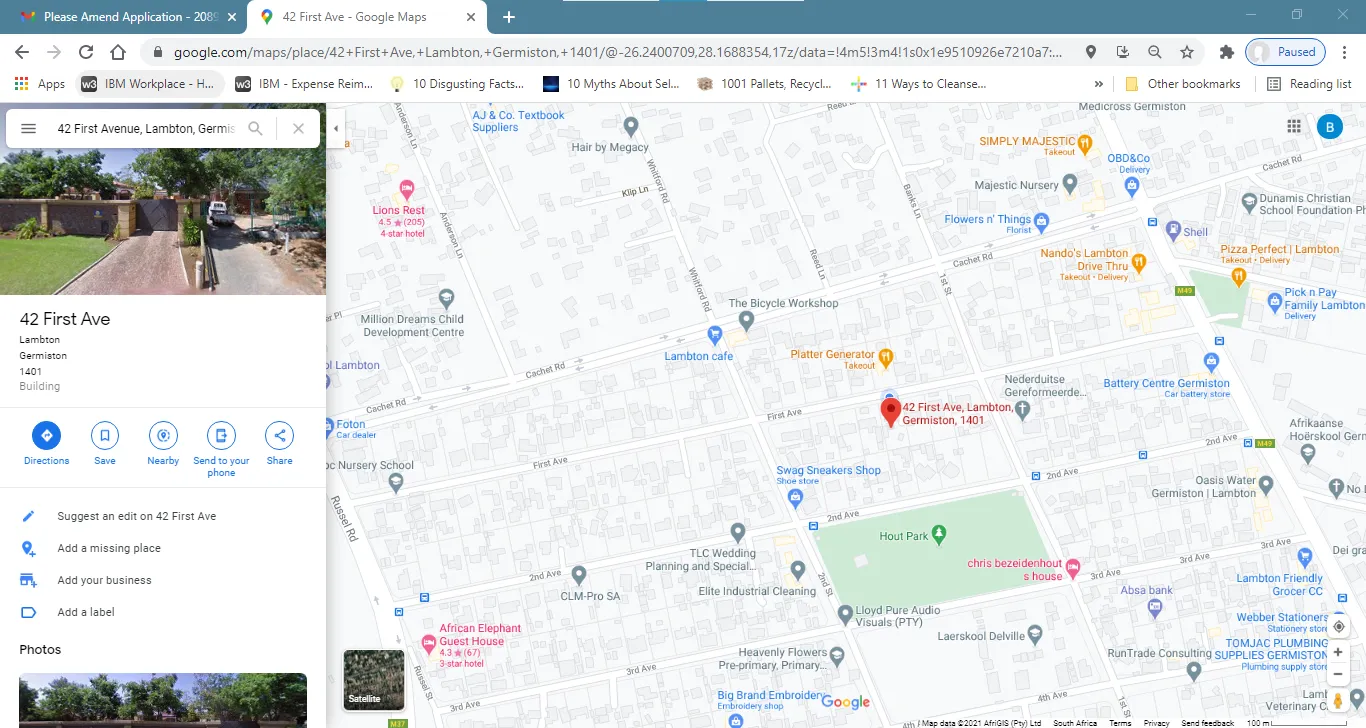Show more bookmarks chevron

pyautogui.click(x=1099, y=84)
